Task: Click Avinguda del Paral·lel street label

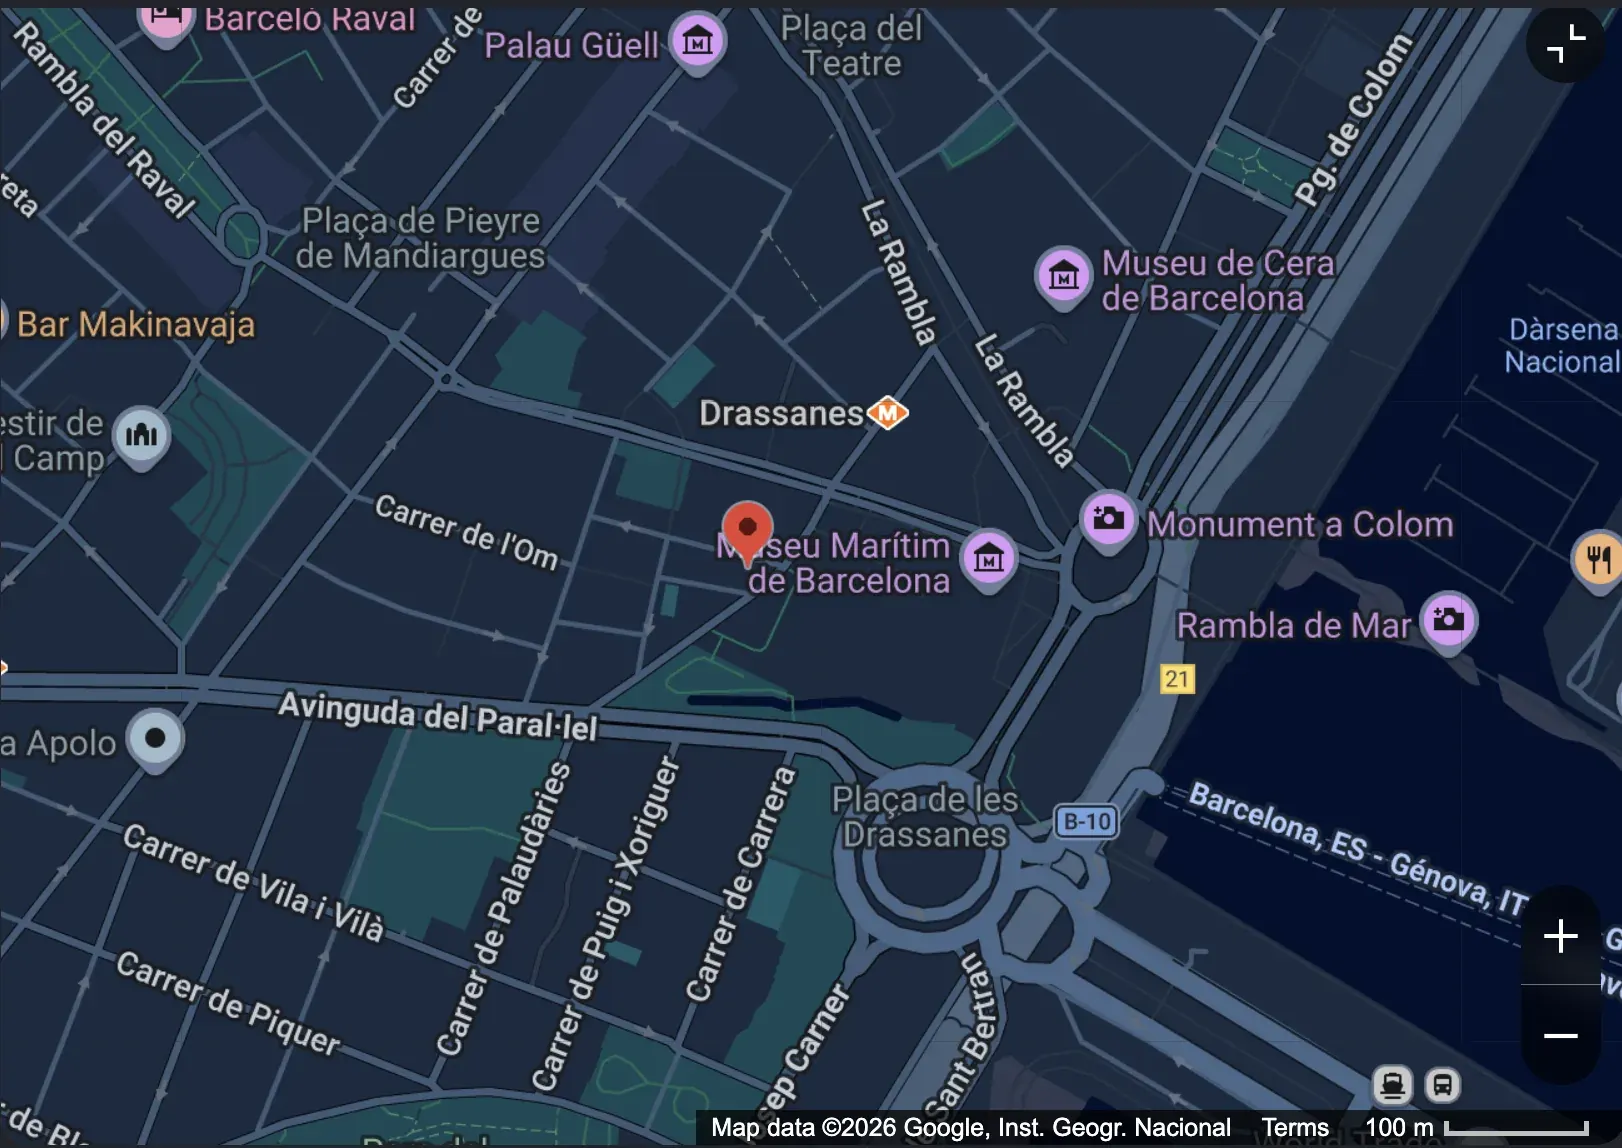Action: pos(438,716)
